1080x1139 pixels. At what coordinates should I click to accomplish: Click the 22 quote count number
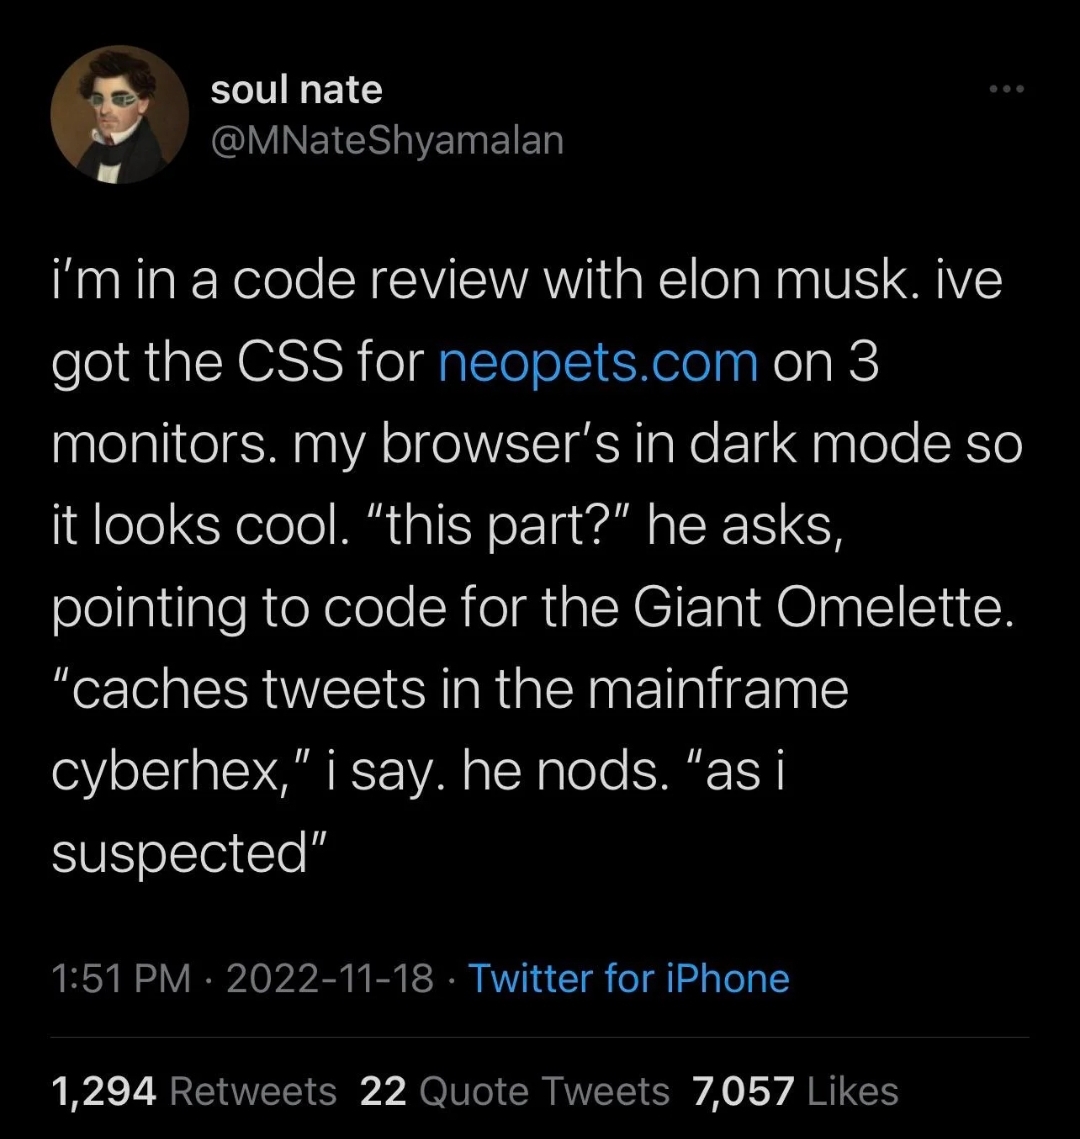[382, 1091]
